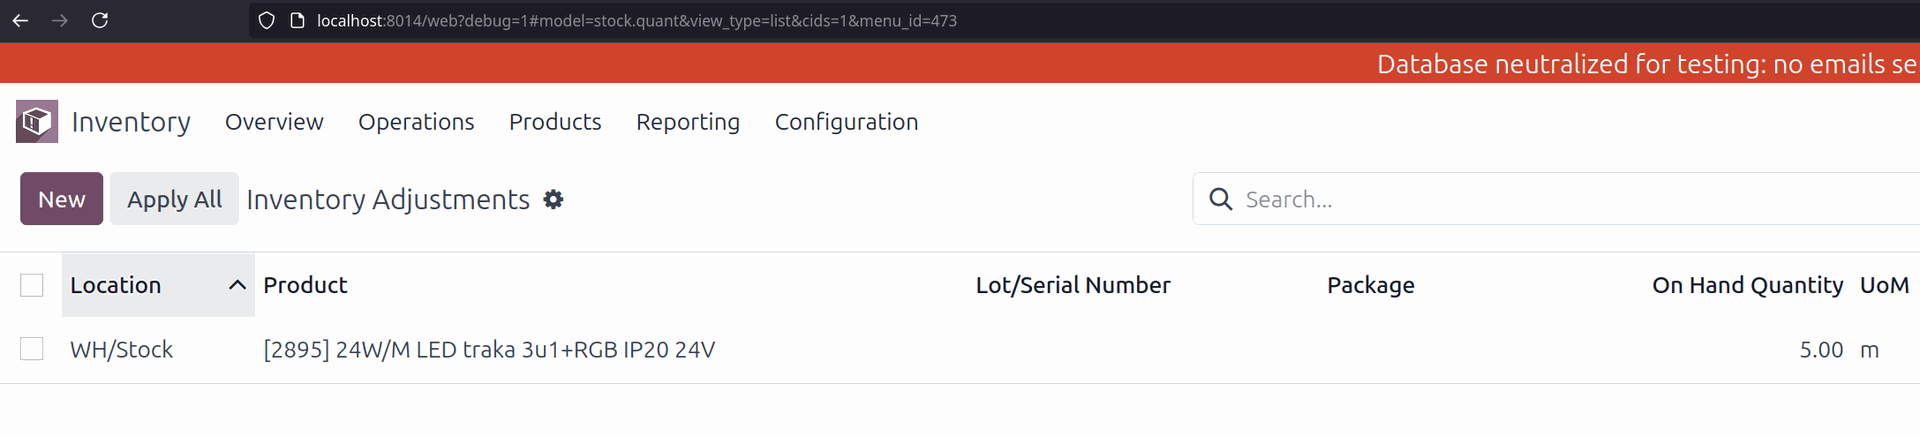Expand the Configuration menu
Image resolution: width=1920 pixels, height=437 pixels.
coord(846,122)
